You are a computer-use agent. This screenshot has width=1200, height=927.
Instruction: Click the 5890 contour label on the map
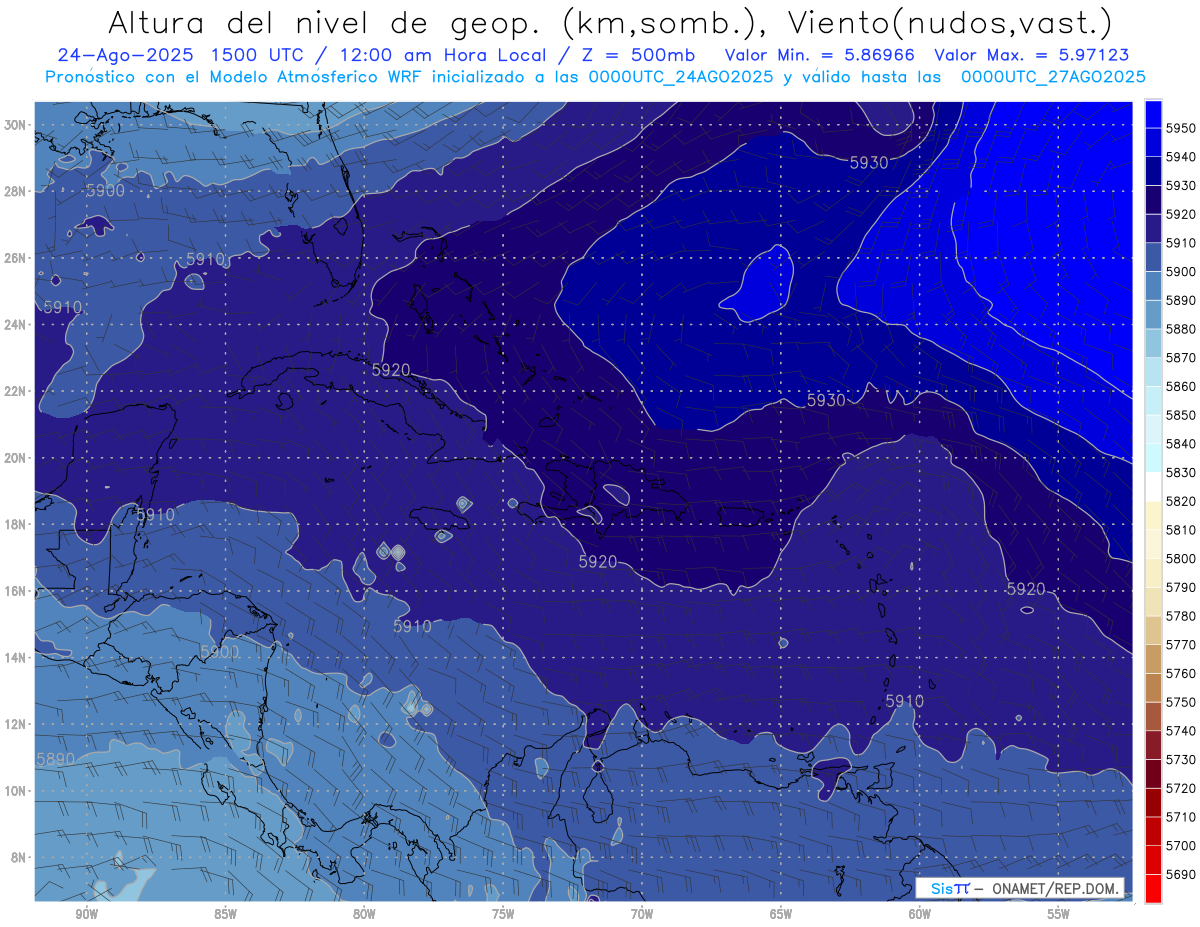(x=55, y=759)
